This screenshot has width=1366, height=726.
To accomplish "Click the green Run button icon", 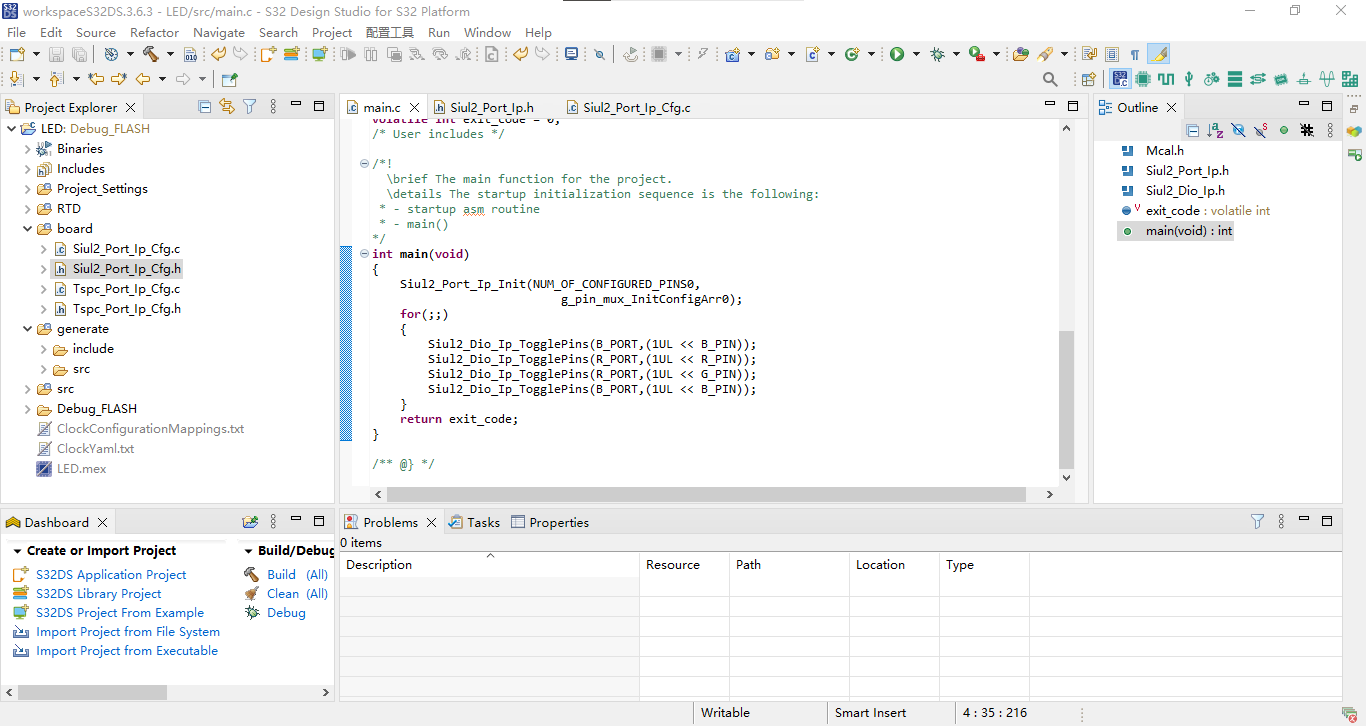I will tap(897, 54).
